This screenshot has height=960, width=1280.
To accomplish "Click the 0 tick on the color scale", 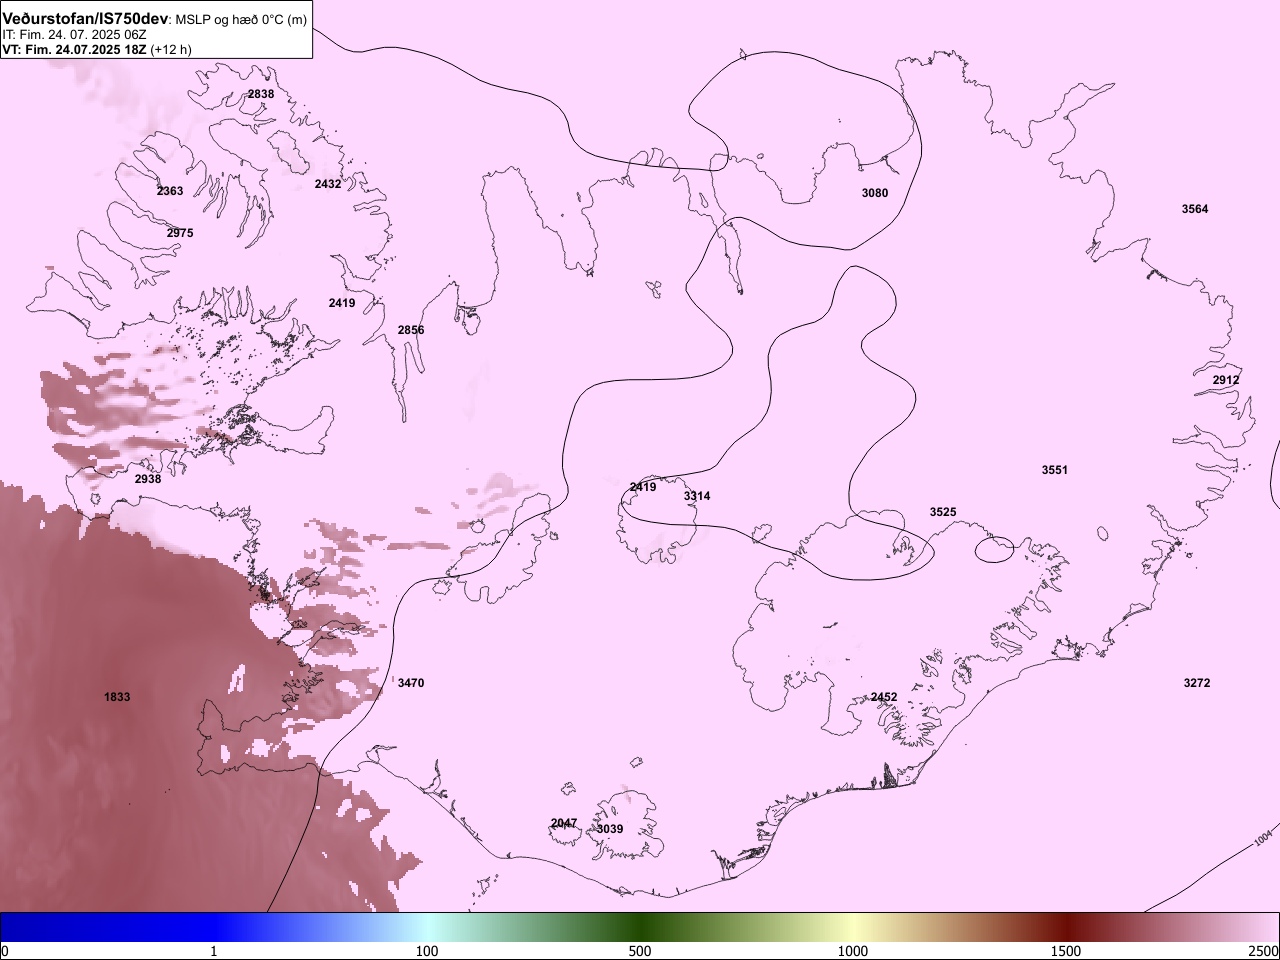I will pyautogui.click(x=5, y=951).
